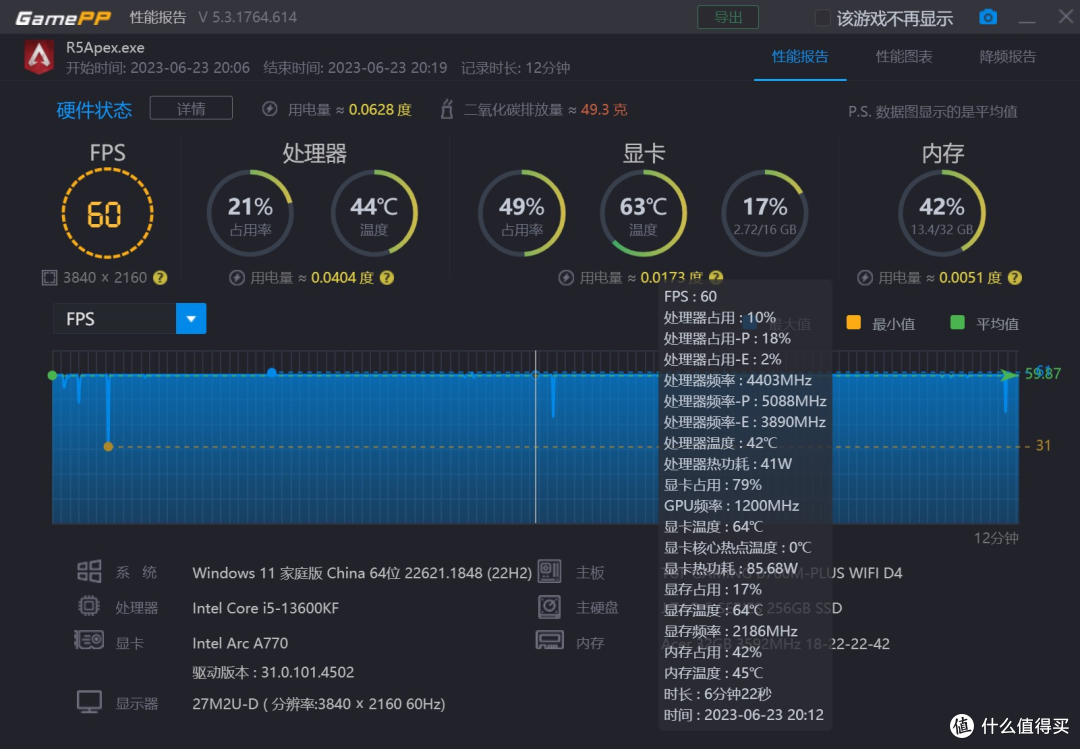Click the FPS 60 gauge

pos(107,214)
